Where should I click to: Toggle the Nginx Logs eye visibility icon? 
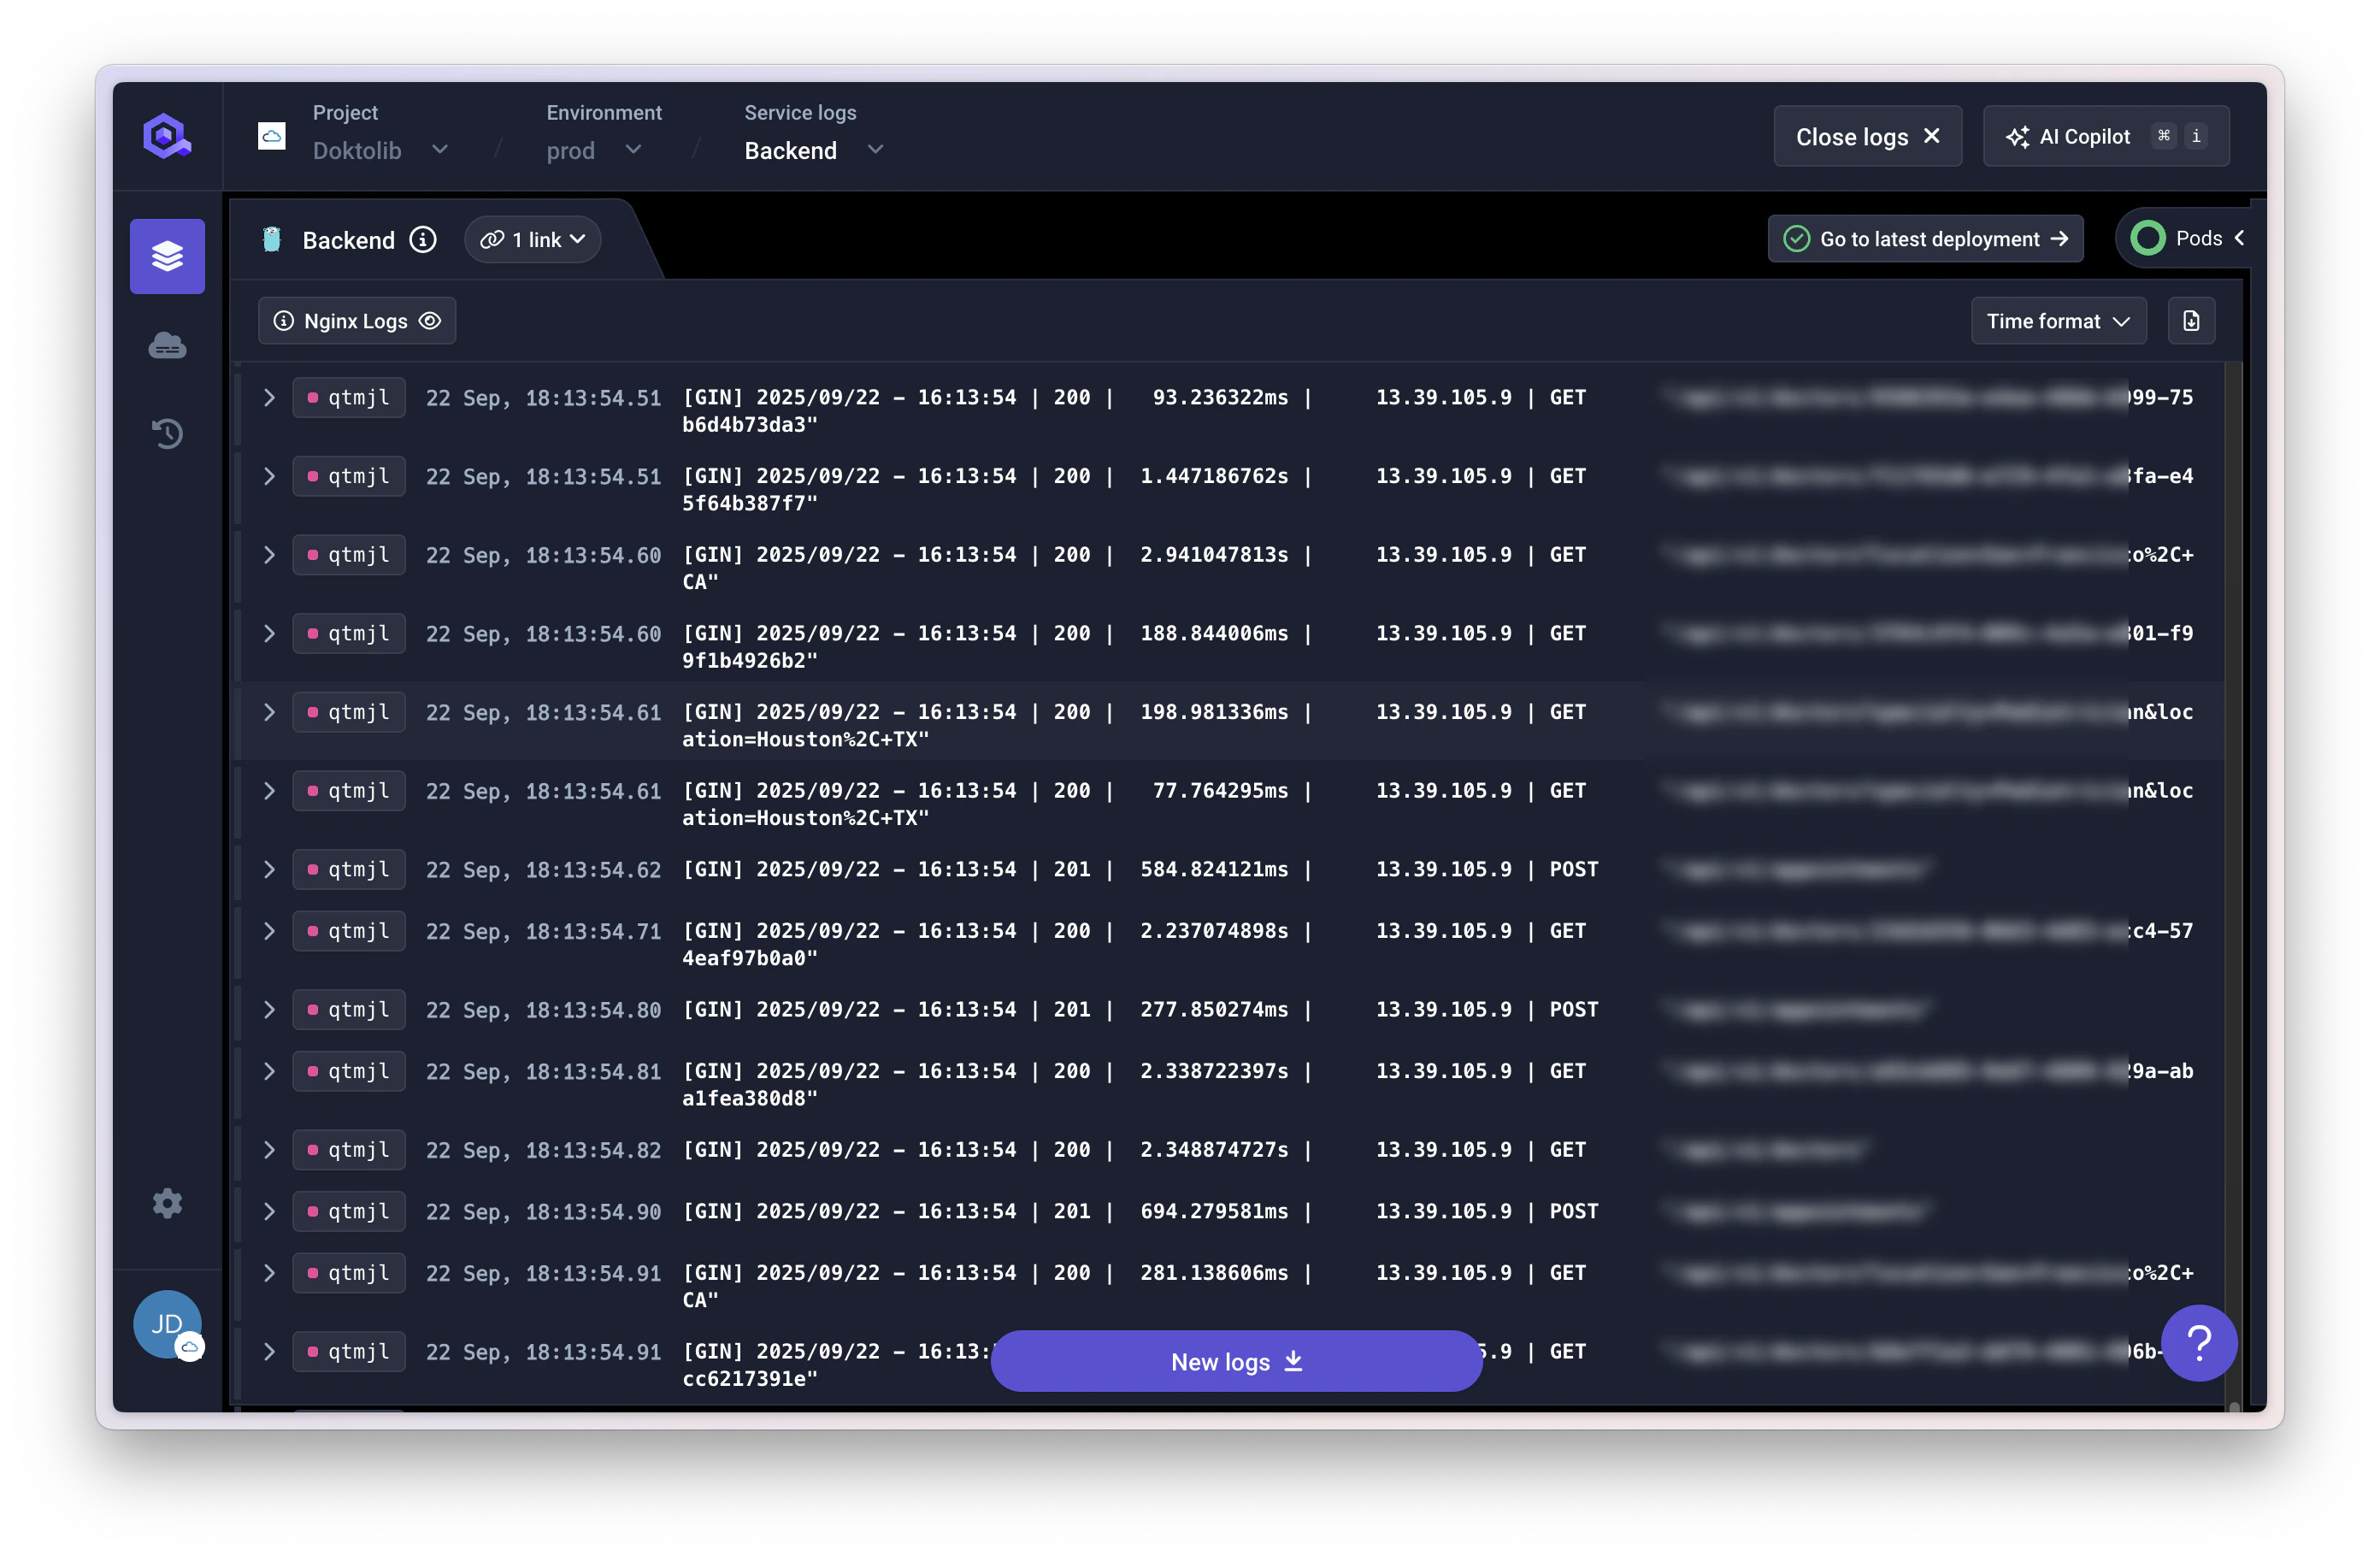pyautogui.click(x=430, y=320)
